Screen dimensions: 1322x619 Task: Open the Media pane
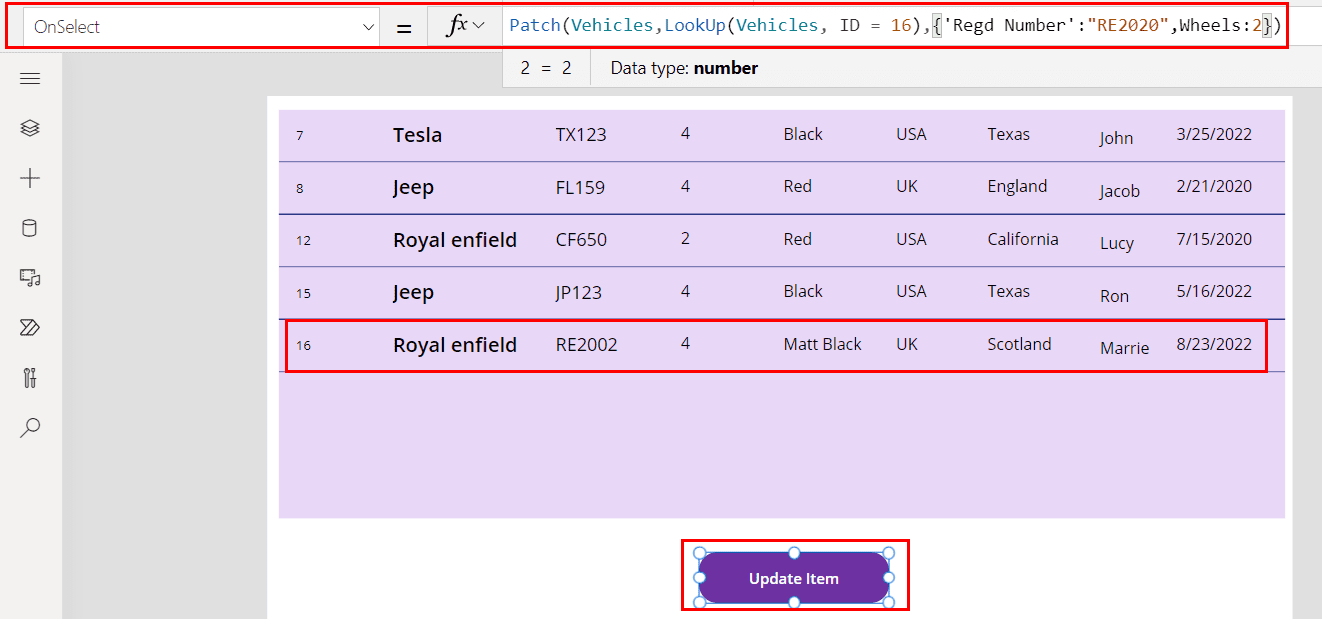[30, 278]
